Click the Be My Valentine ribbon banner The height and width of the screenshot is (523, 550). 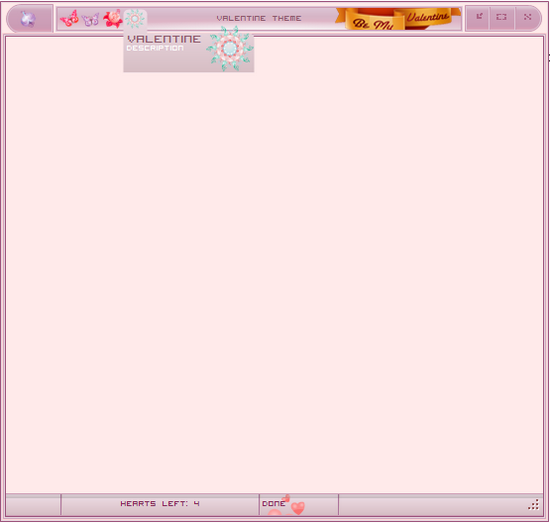pyautogui.click(x=398, y=19)
